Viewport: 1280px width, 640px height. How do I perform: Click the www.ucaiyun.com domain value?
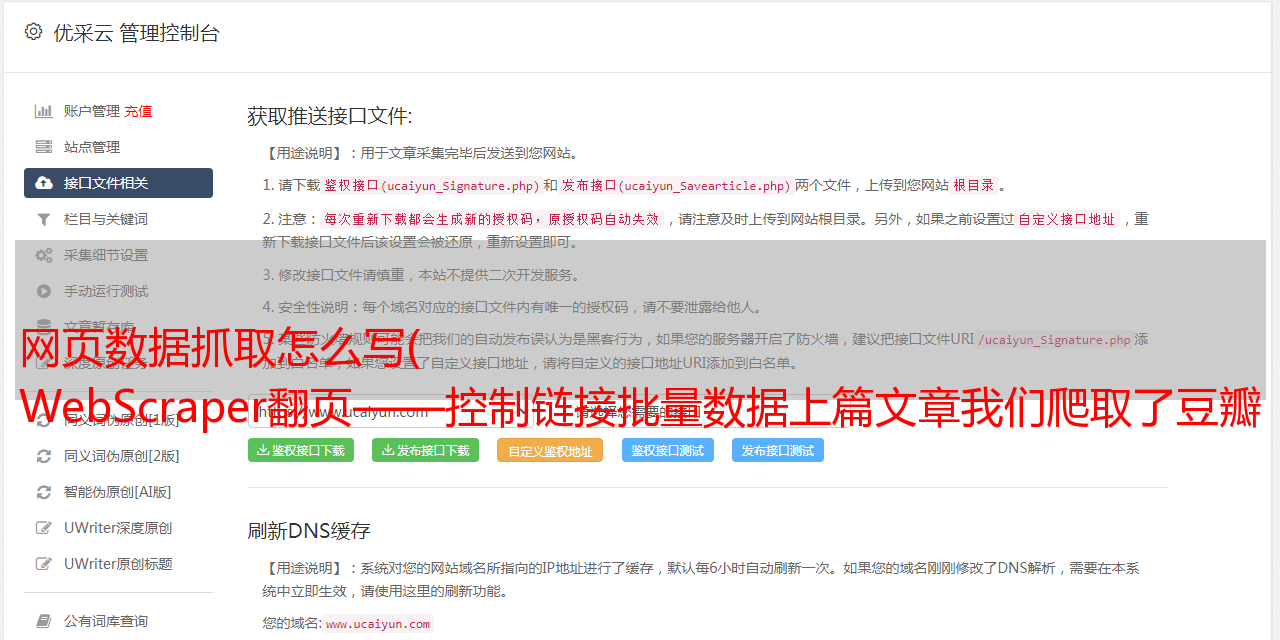tap(378, 624)
